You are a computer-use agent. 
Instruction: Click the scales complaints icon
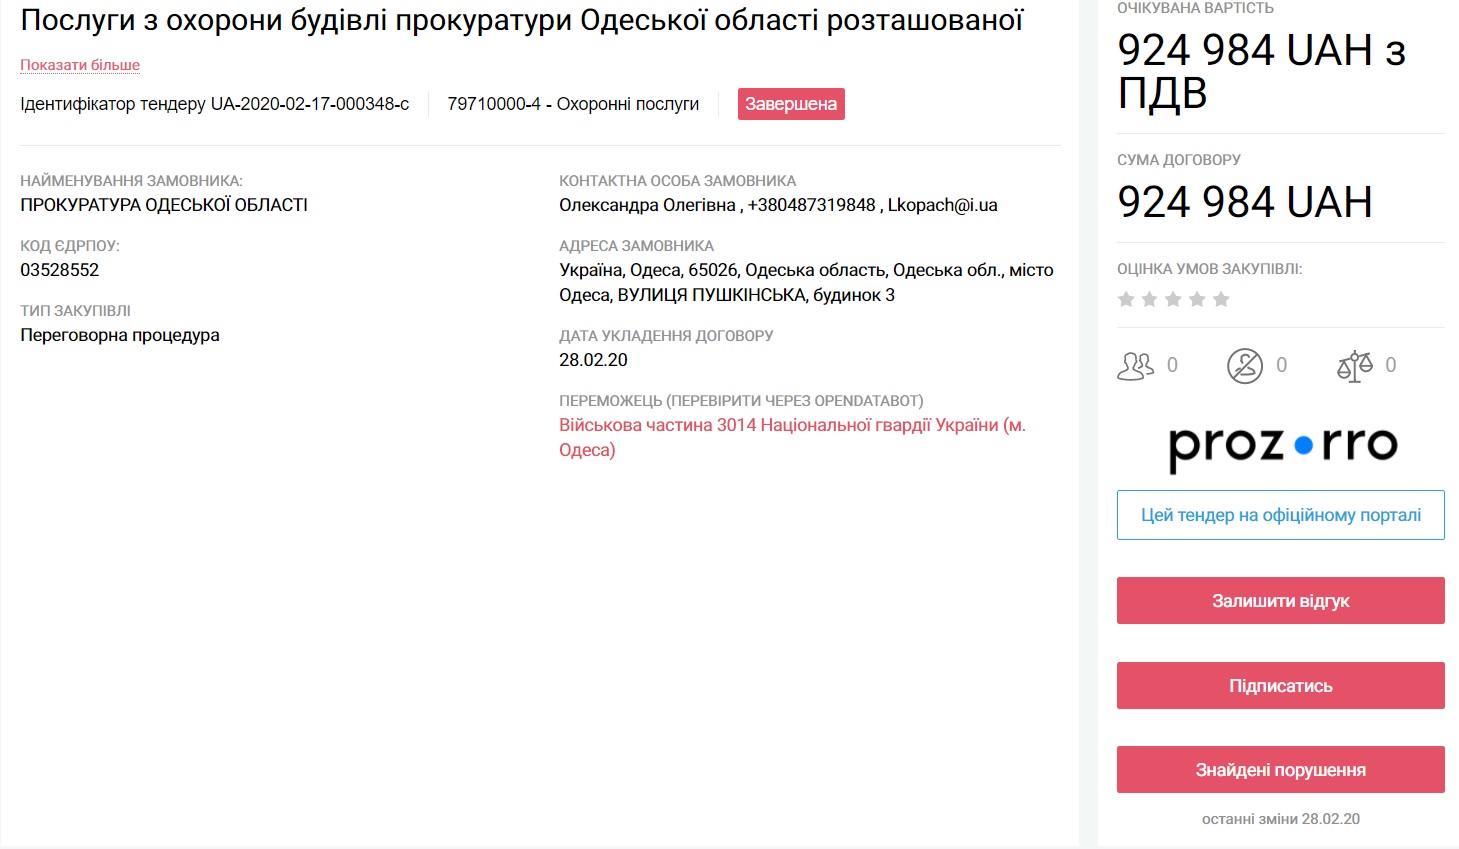pyautogui.click(x=1355, y=366)
